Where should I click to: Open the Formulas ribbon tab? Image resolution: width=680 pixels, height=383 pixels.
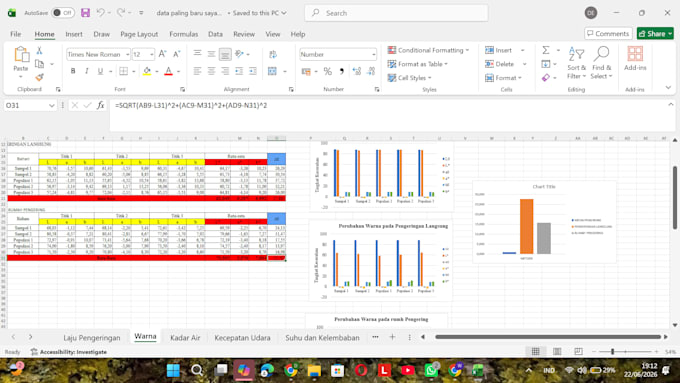click(183, 34)
